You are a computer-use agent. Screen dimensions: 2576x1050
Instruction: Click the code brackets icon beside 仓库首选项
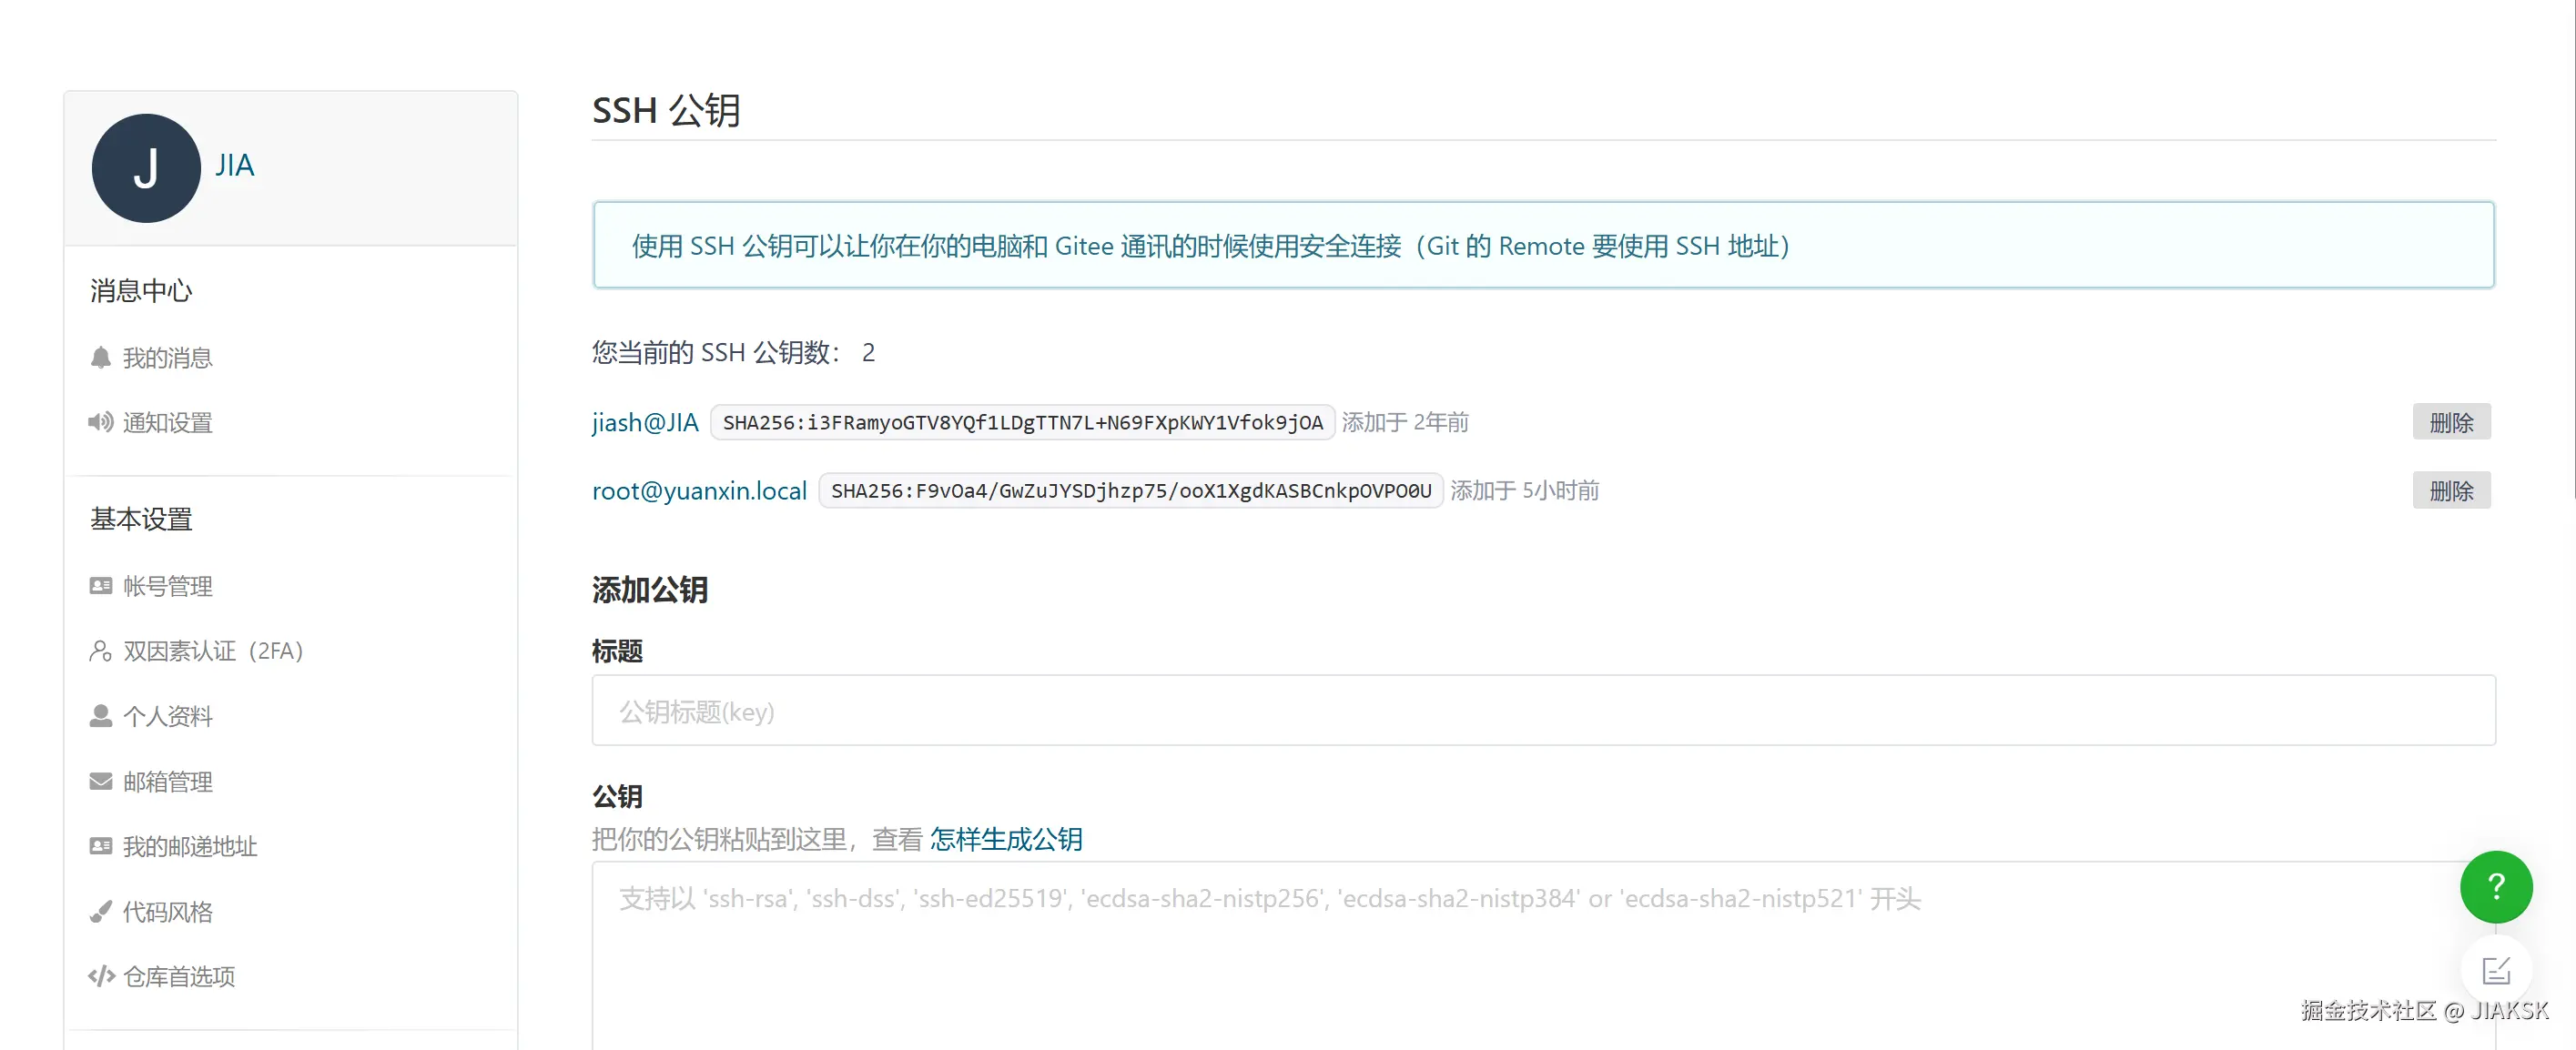100,976
